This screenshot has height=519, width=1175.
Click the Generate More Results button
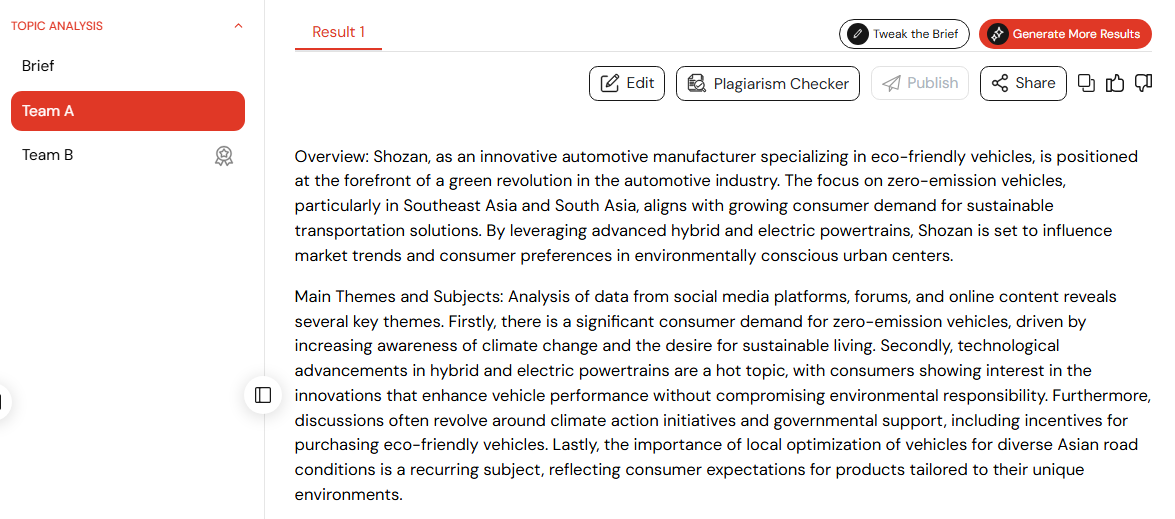[x=1065, y=34]
